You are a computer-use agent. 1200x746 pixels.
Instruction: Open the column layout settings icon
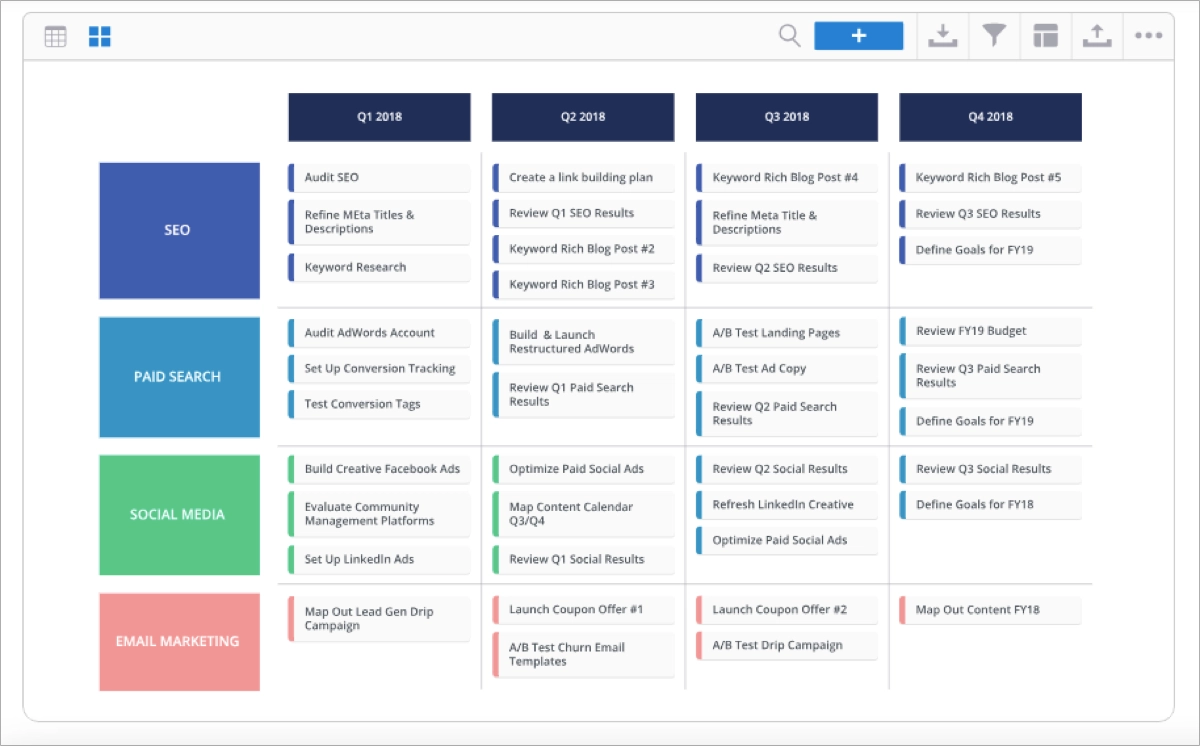[1046, 35]
